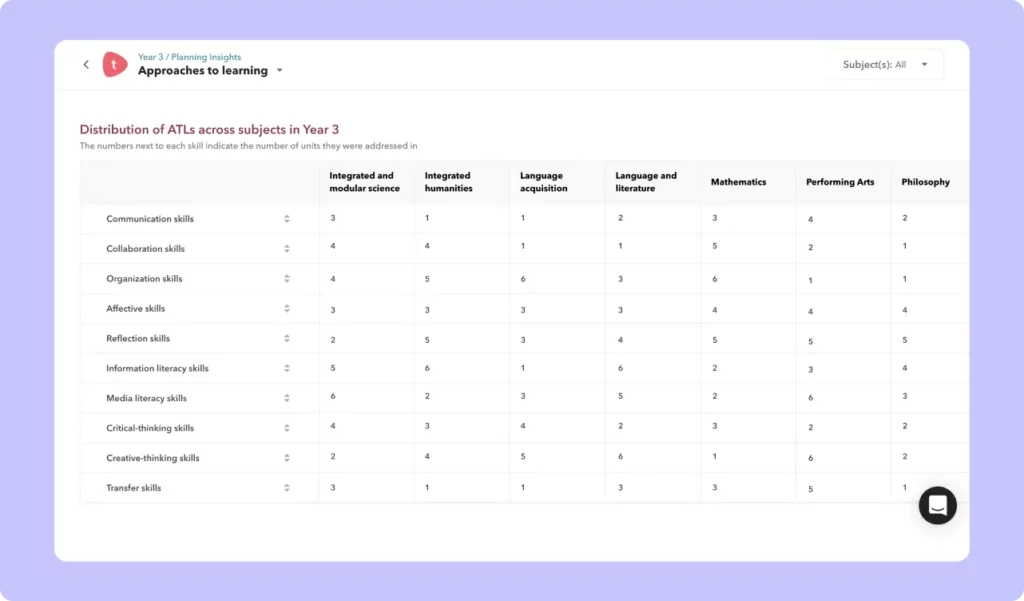
Task: Toggle sort arrows for Information literacy skills
Action: [287, 369]
